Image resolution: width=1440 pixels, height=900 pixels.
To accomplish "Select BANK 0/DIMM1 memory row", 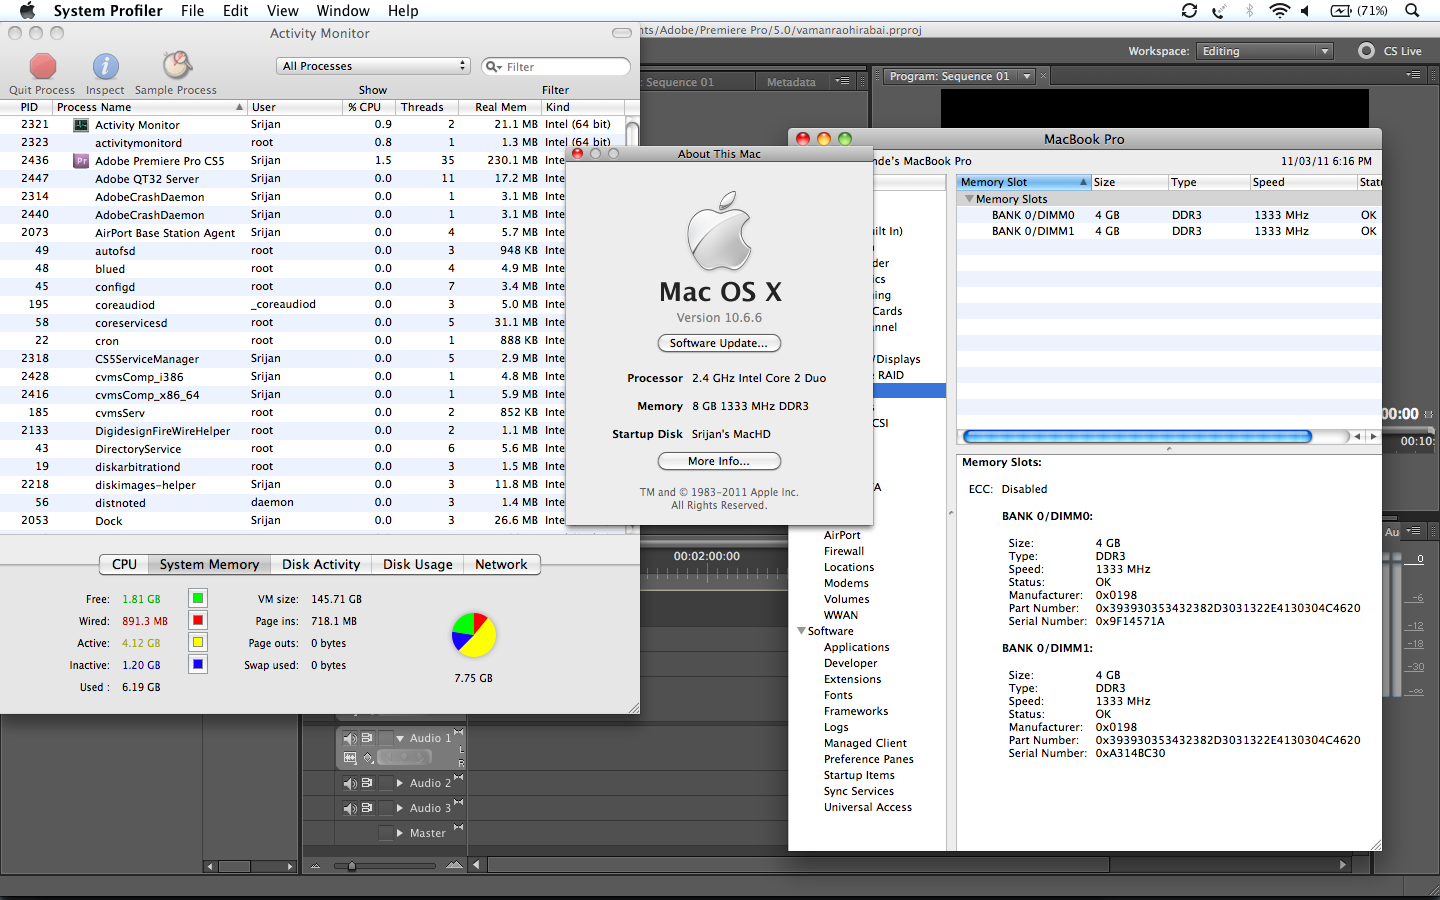I will pyautogui.click(x=1169, y=231).
